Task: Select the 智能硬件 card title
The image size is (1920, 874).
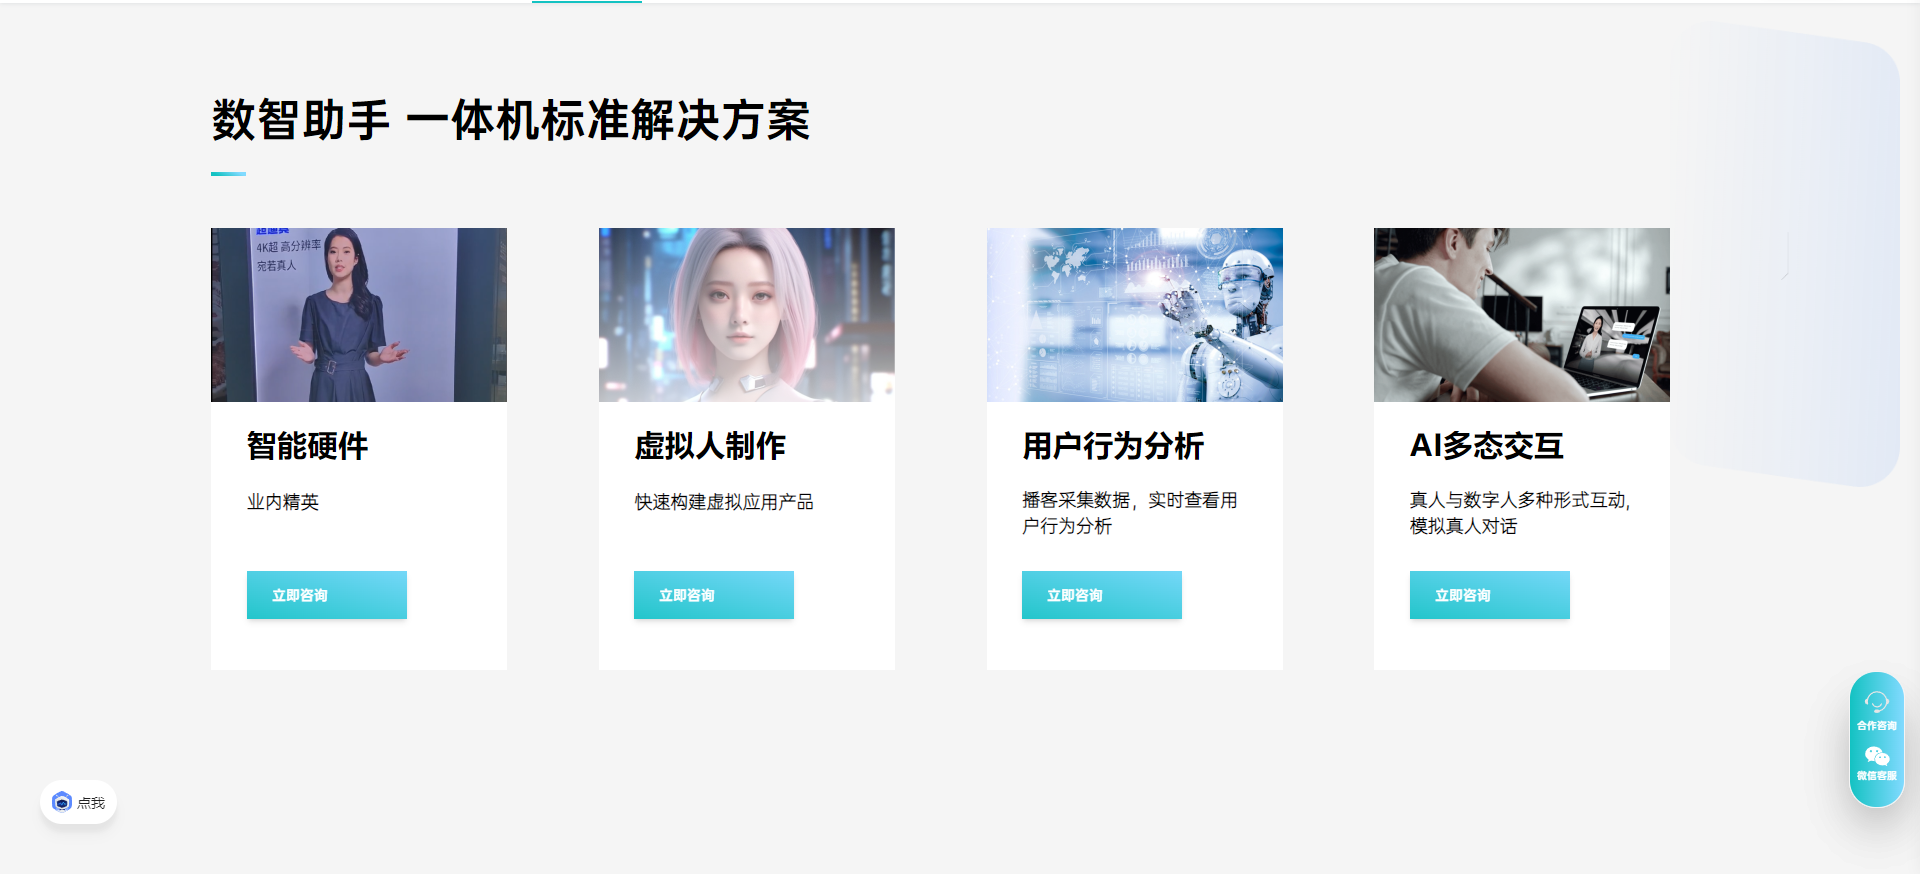Action: (308, 446)
